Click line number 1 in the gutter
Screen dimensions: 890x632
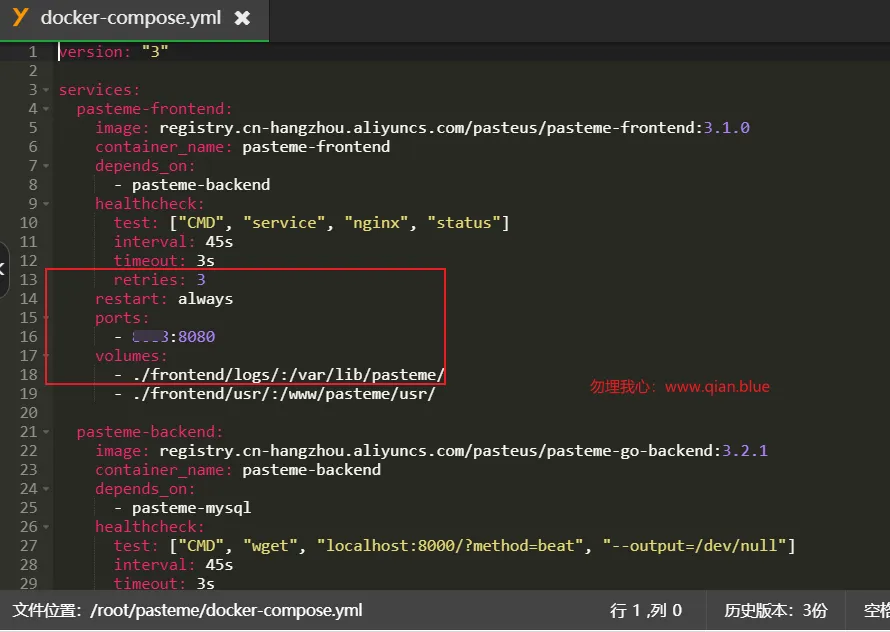click(33, 52)
